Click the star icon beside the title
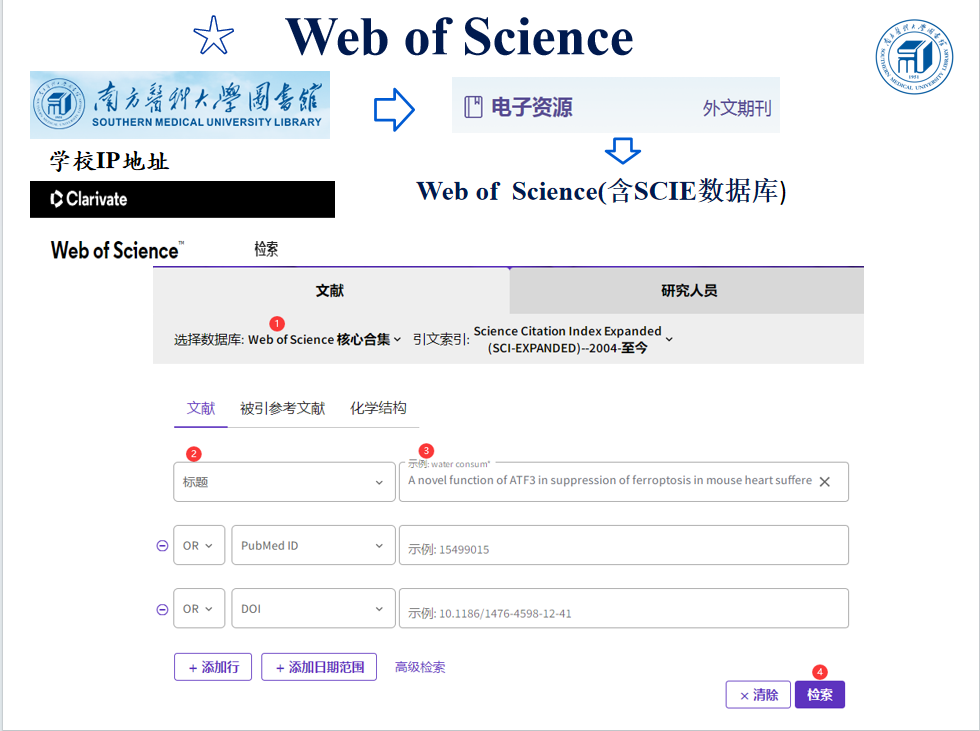 pos(213,37)
